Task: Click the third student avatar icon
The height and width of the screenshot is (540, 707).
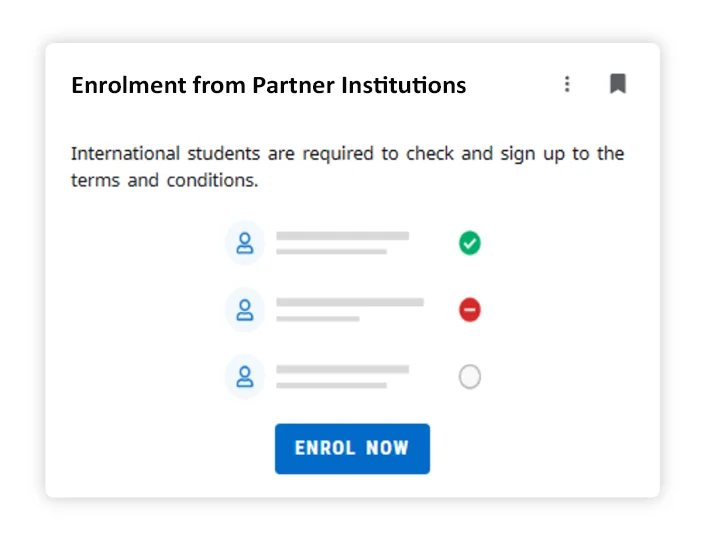Action: tap(245, 377)
